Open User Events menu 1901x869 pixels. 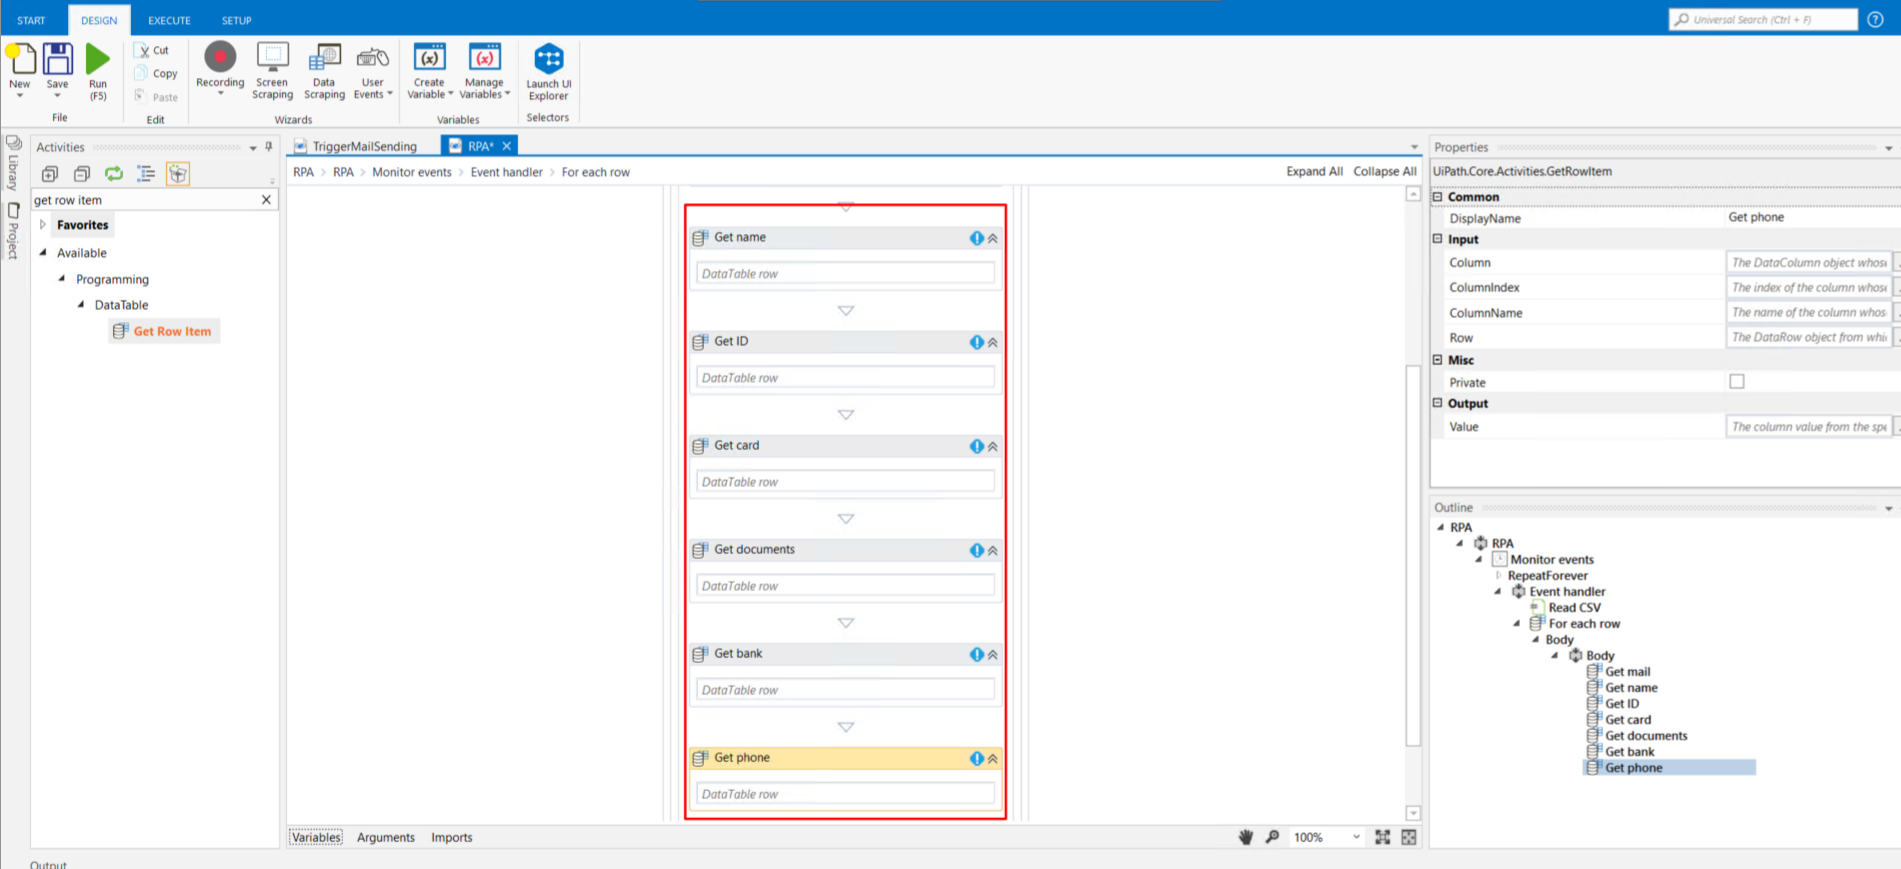(373, 70)
